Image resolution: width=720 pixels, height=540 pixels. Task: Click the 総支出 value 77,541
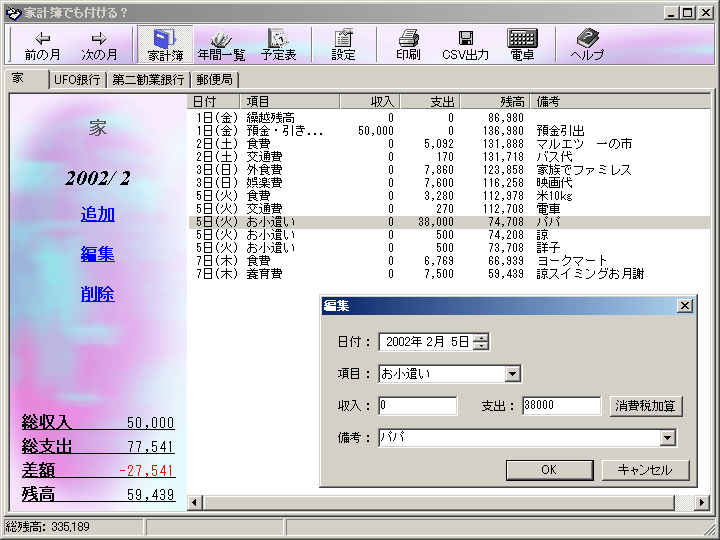click(151, 446)
